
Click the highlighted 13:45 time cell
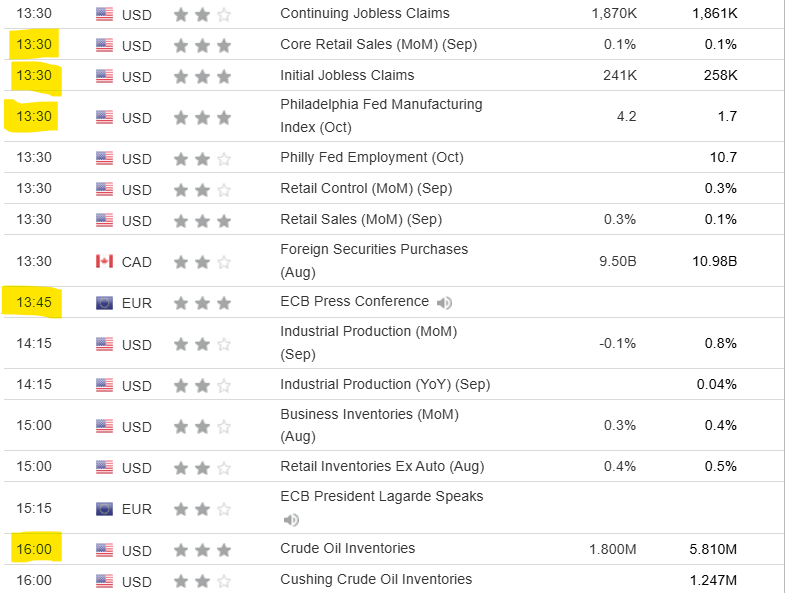coord(34,302)
